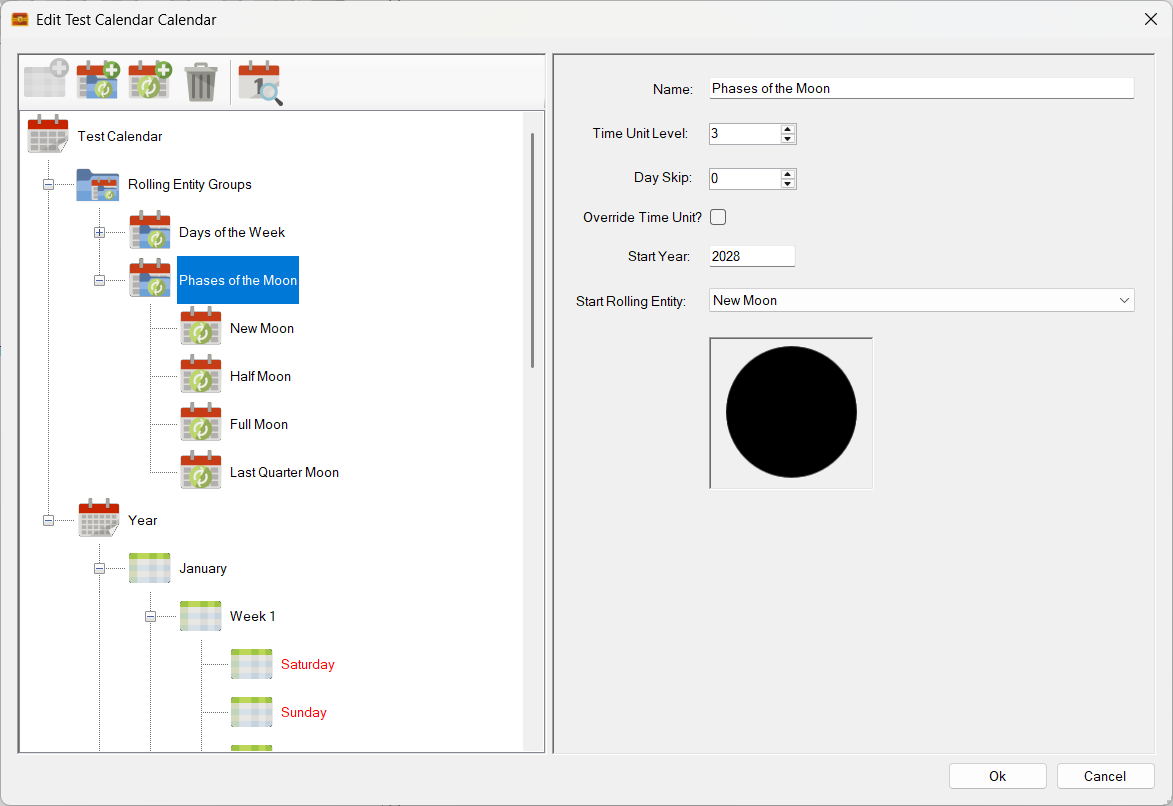Click the add rolling entity toolbar icon
Viewport: 1173px width, 806px height.
click(150, 81)
